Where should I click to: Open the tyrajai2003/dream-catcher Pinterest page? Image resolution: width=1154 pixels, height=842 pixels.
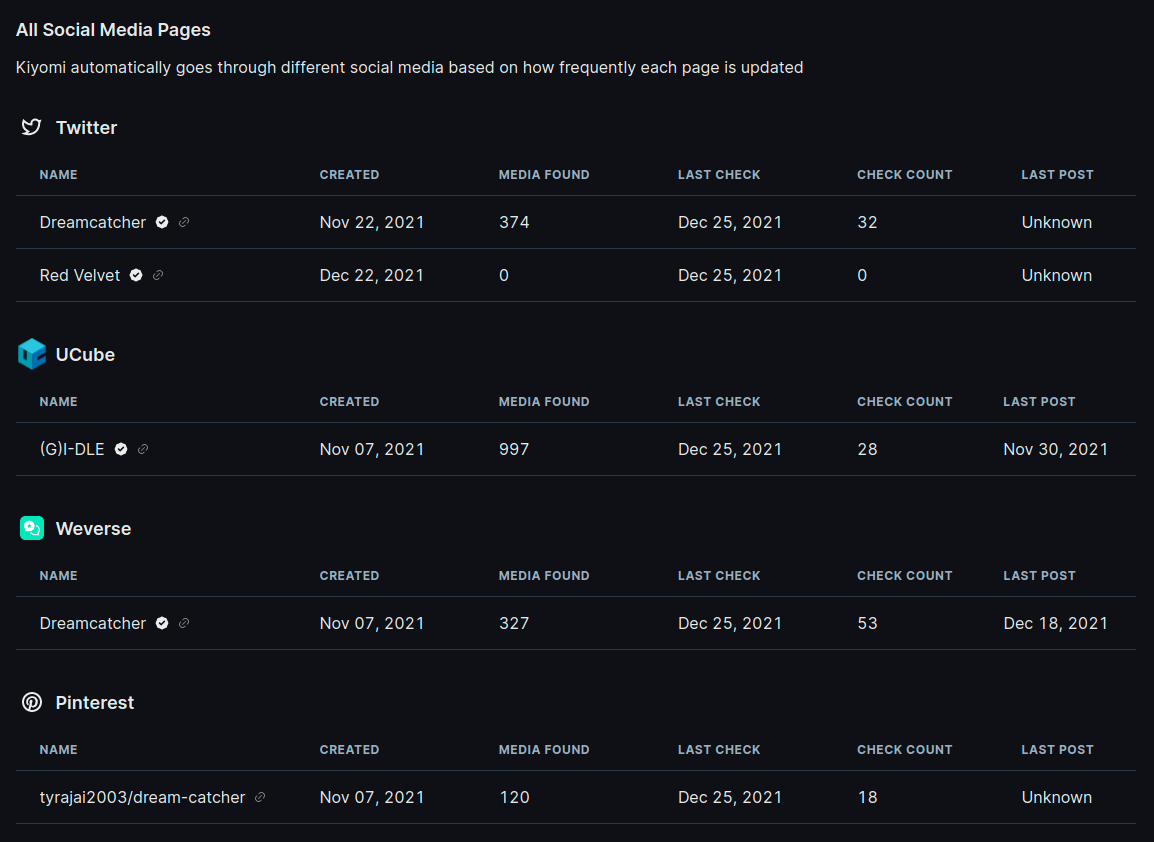(x=142, y=797)
